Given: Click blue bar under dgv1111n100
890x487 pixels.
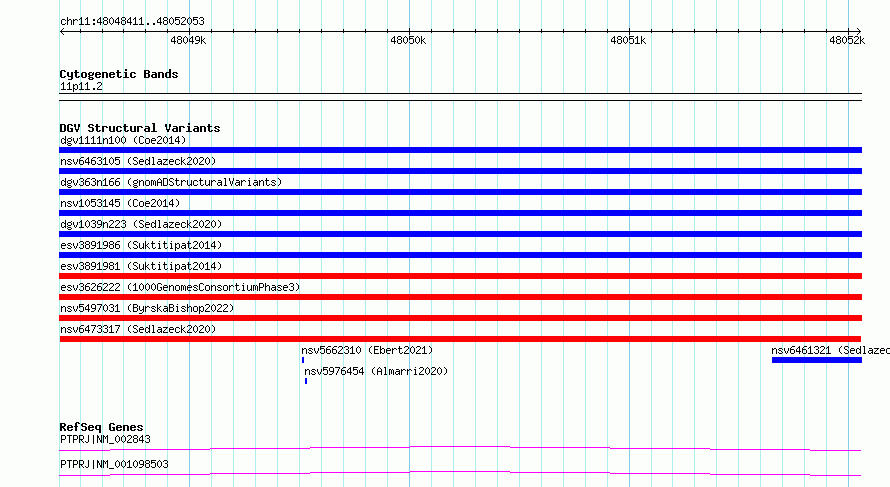Looking at the screenshot, I should point(460,150).
